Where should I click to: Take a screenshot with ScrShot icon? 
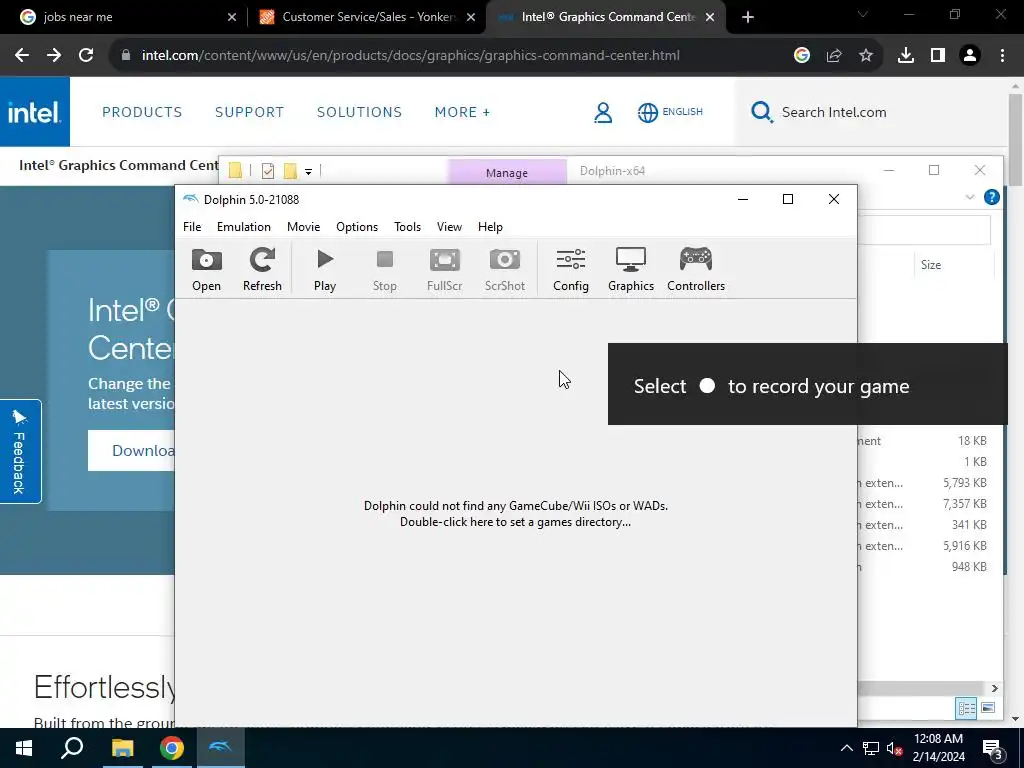[x=505, y=270]
